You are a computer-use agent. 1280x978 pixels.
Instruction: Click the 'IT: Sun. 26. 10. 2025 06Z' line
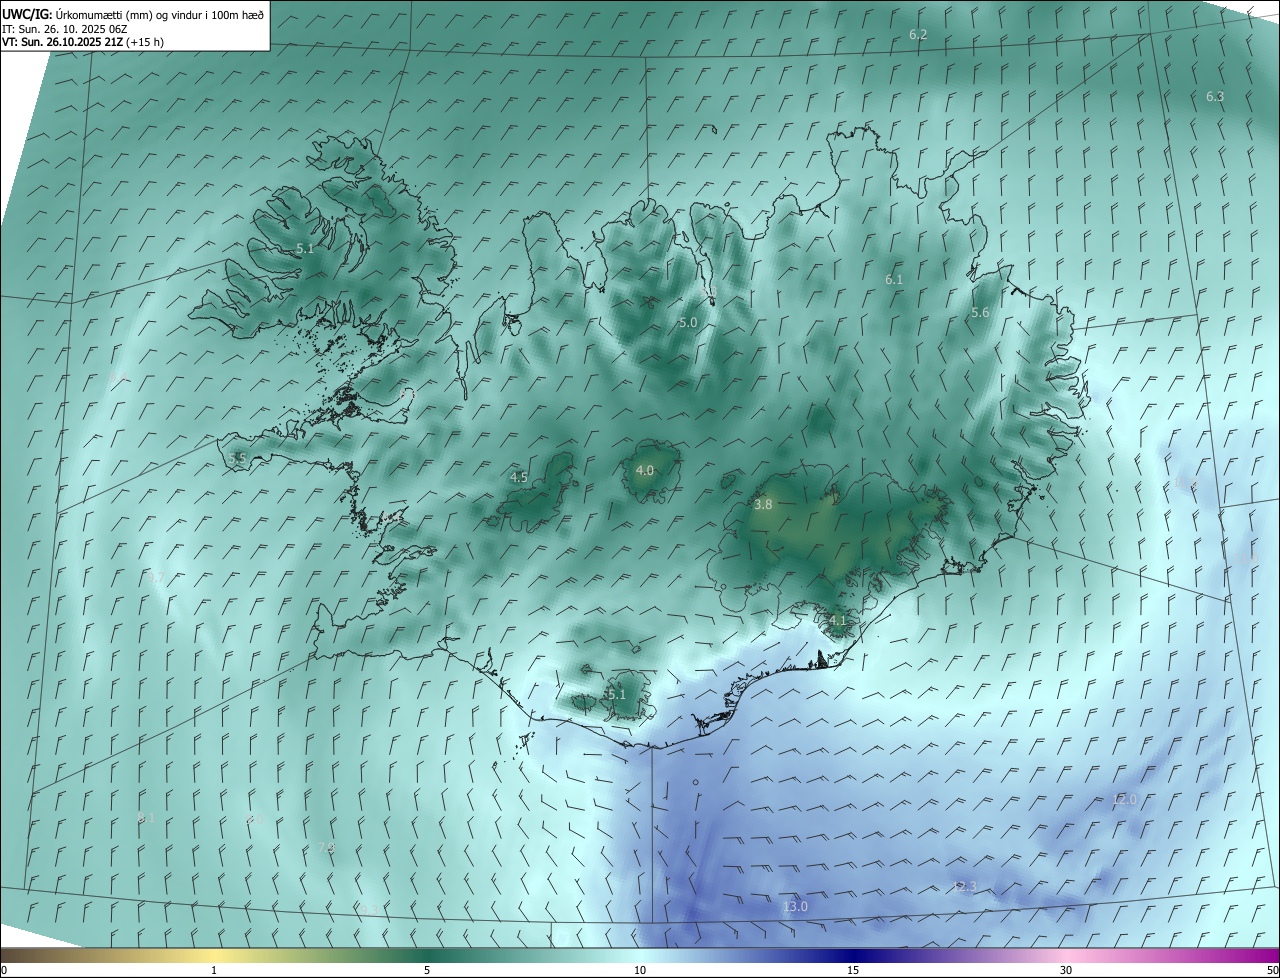64,29
